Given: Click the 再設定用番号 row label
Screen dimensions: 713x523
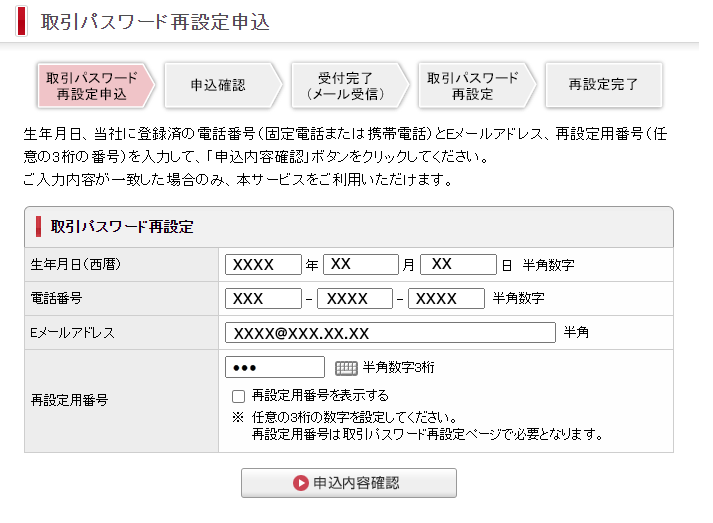Looking at the screenshot, I should coord(70,400).
